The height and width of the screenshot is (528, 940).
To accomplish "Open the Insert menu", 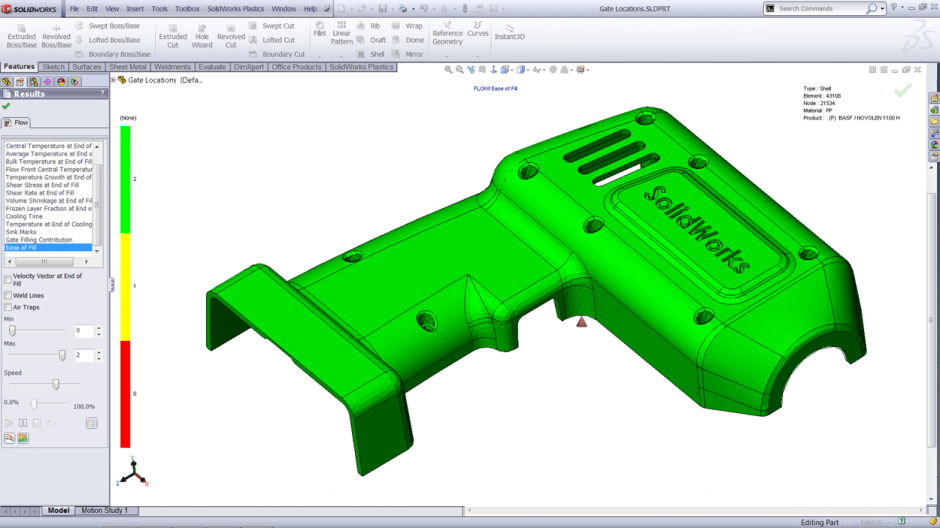I will pyautogui.click(x=135, y=8).
